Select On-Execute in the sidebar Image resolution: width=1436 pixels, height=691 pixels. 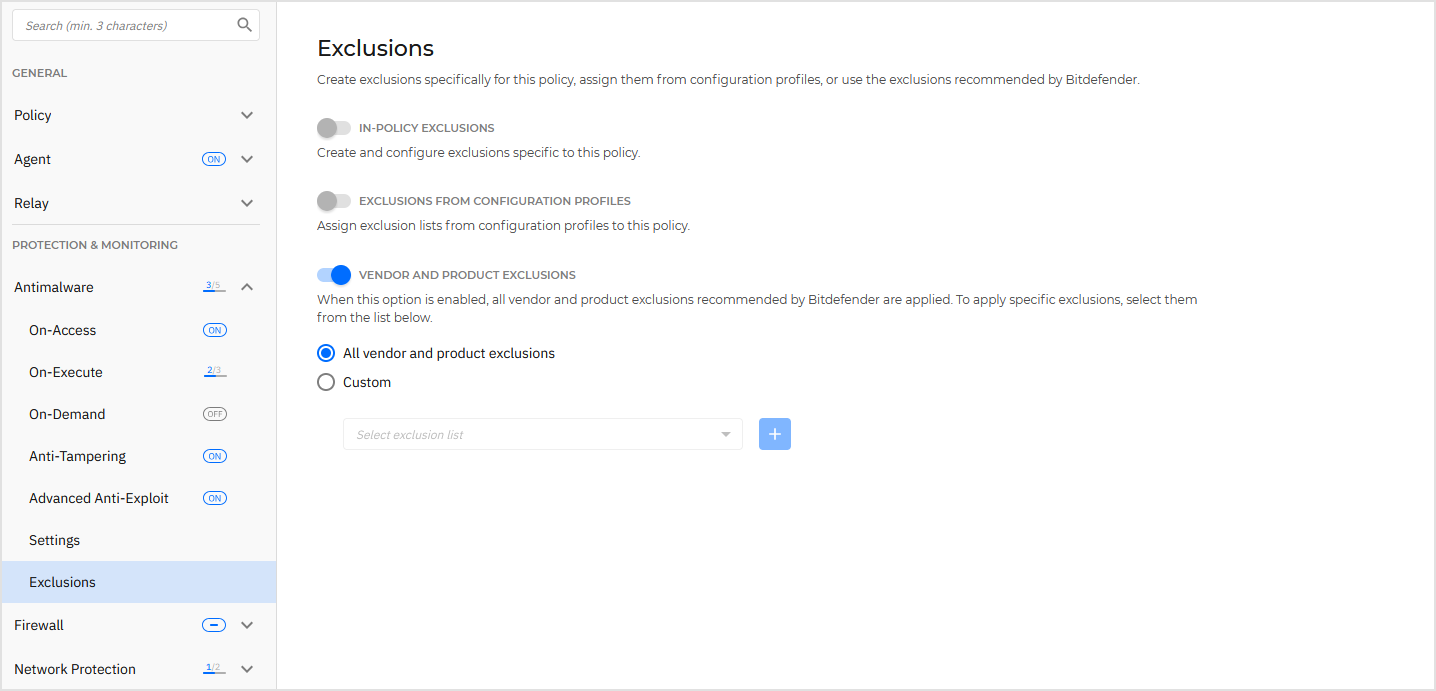pyautogui.click(x=65, y=371)
